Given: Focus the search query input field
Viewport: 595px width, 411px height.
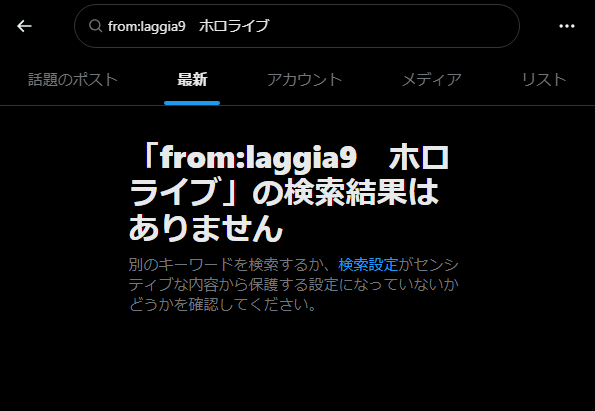Looking at the screenshot, I should [297, 26].
